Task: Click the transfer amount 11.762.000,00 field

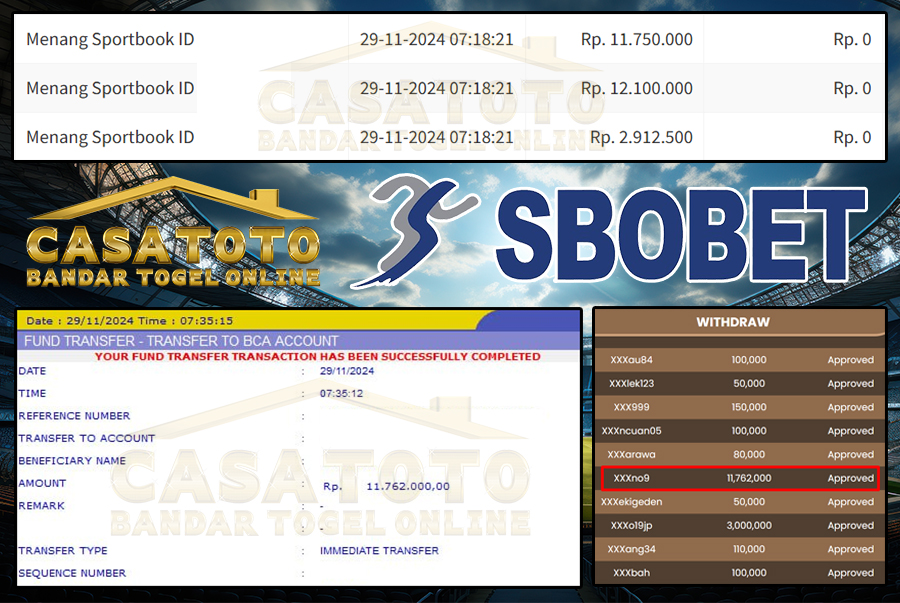Action: click(x=407, y=486)
